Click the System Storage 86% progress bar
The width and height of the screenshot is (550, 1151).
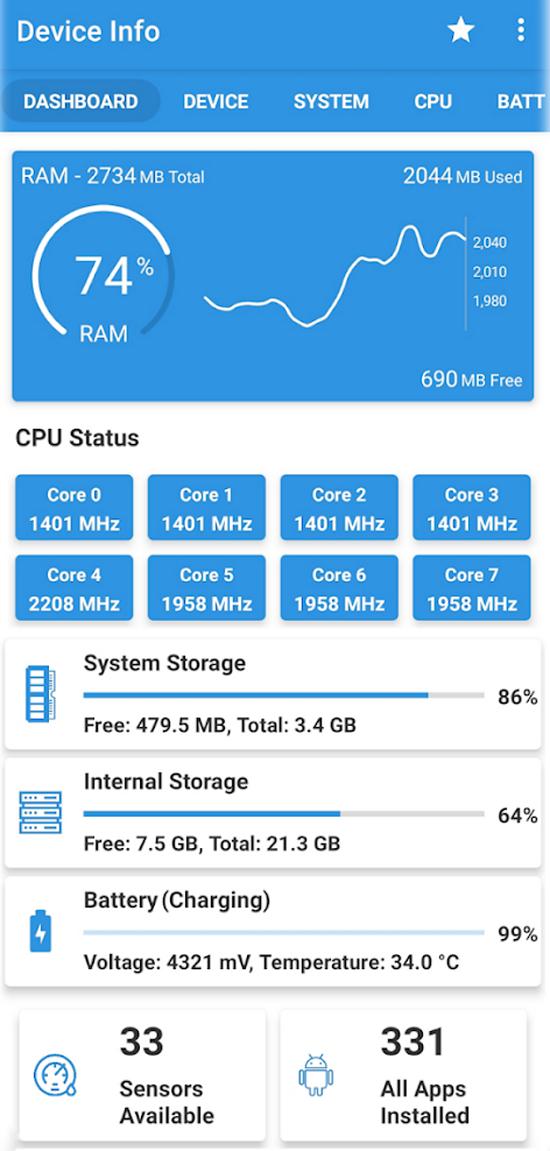(283, 695)
